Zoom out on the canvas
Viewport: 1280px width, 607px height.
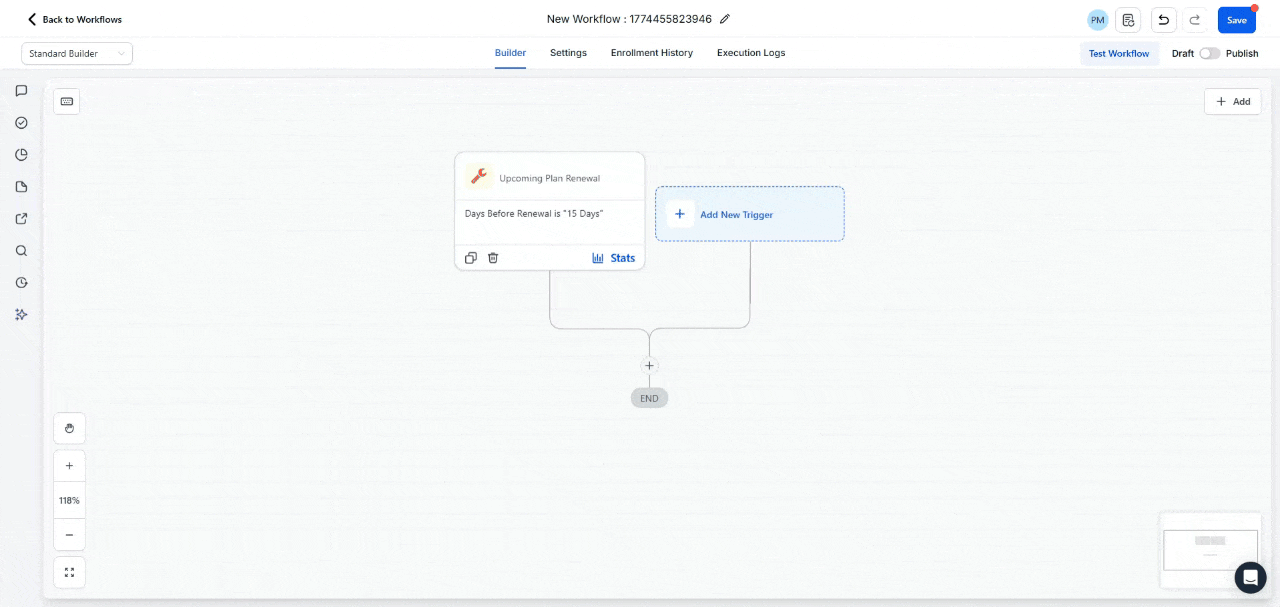coord(69,534)
